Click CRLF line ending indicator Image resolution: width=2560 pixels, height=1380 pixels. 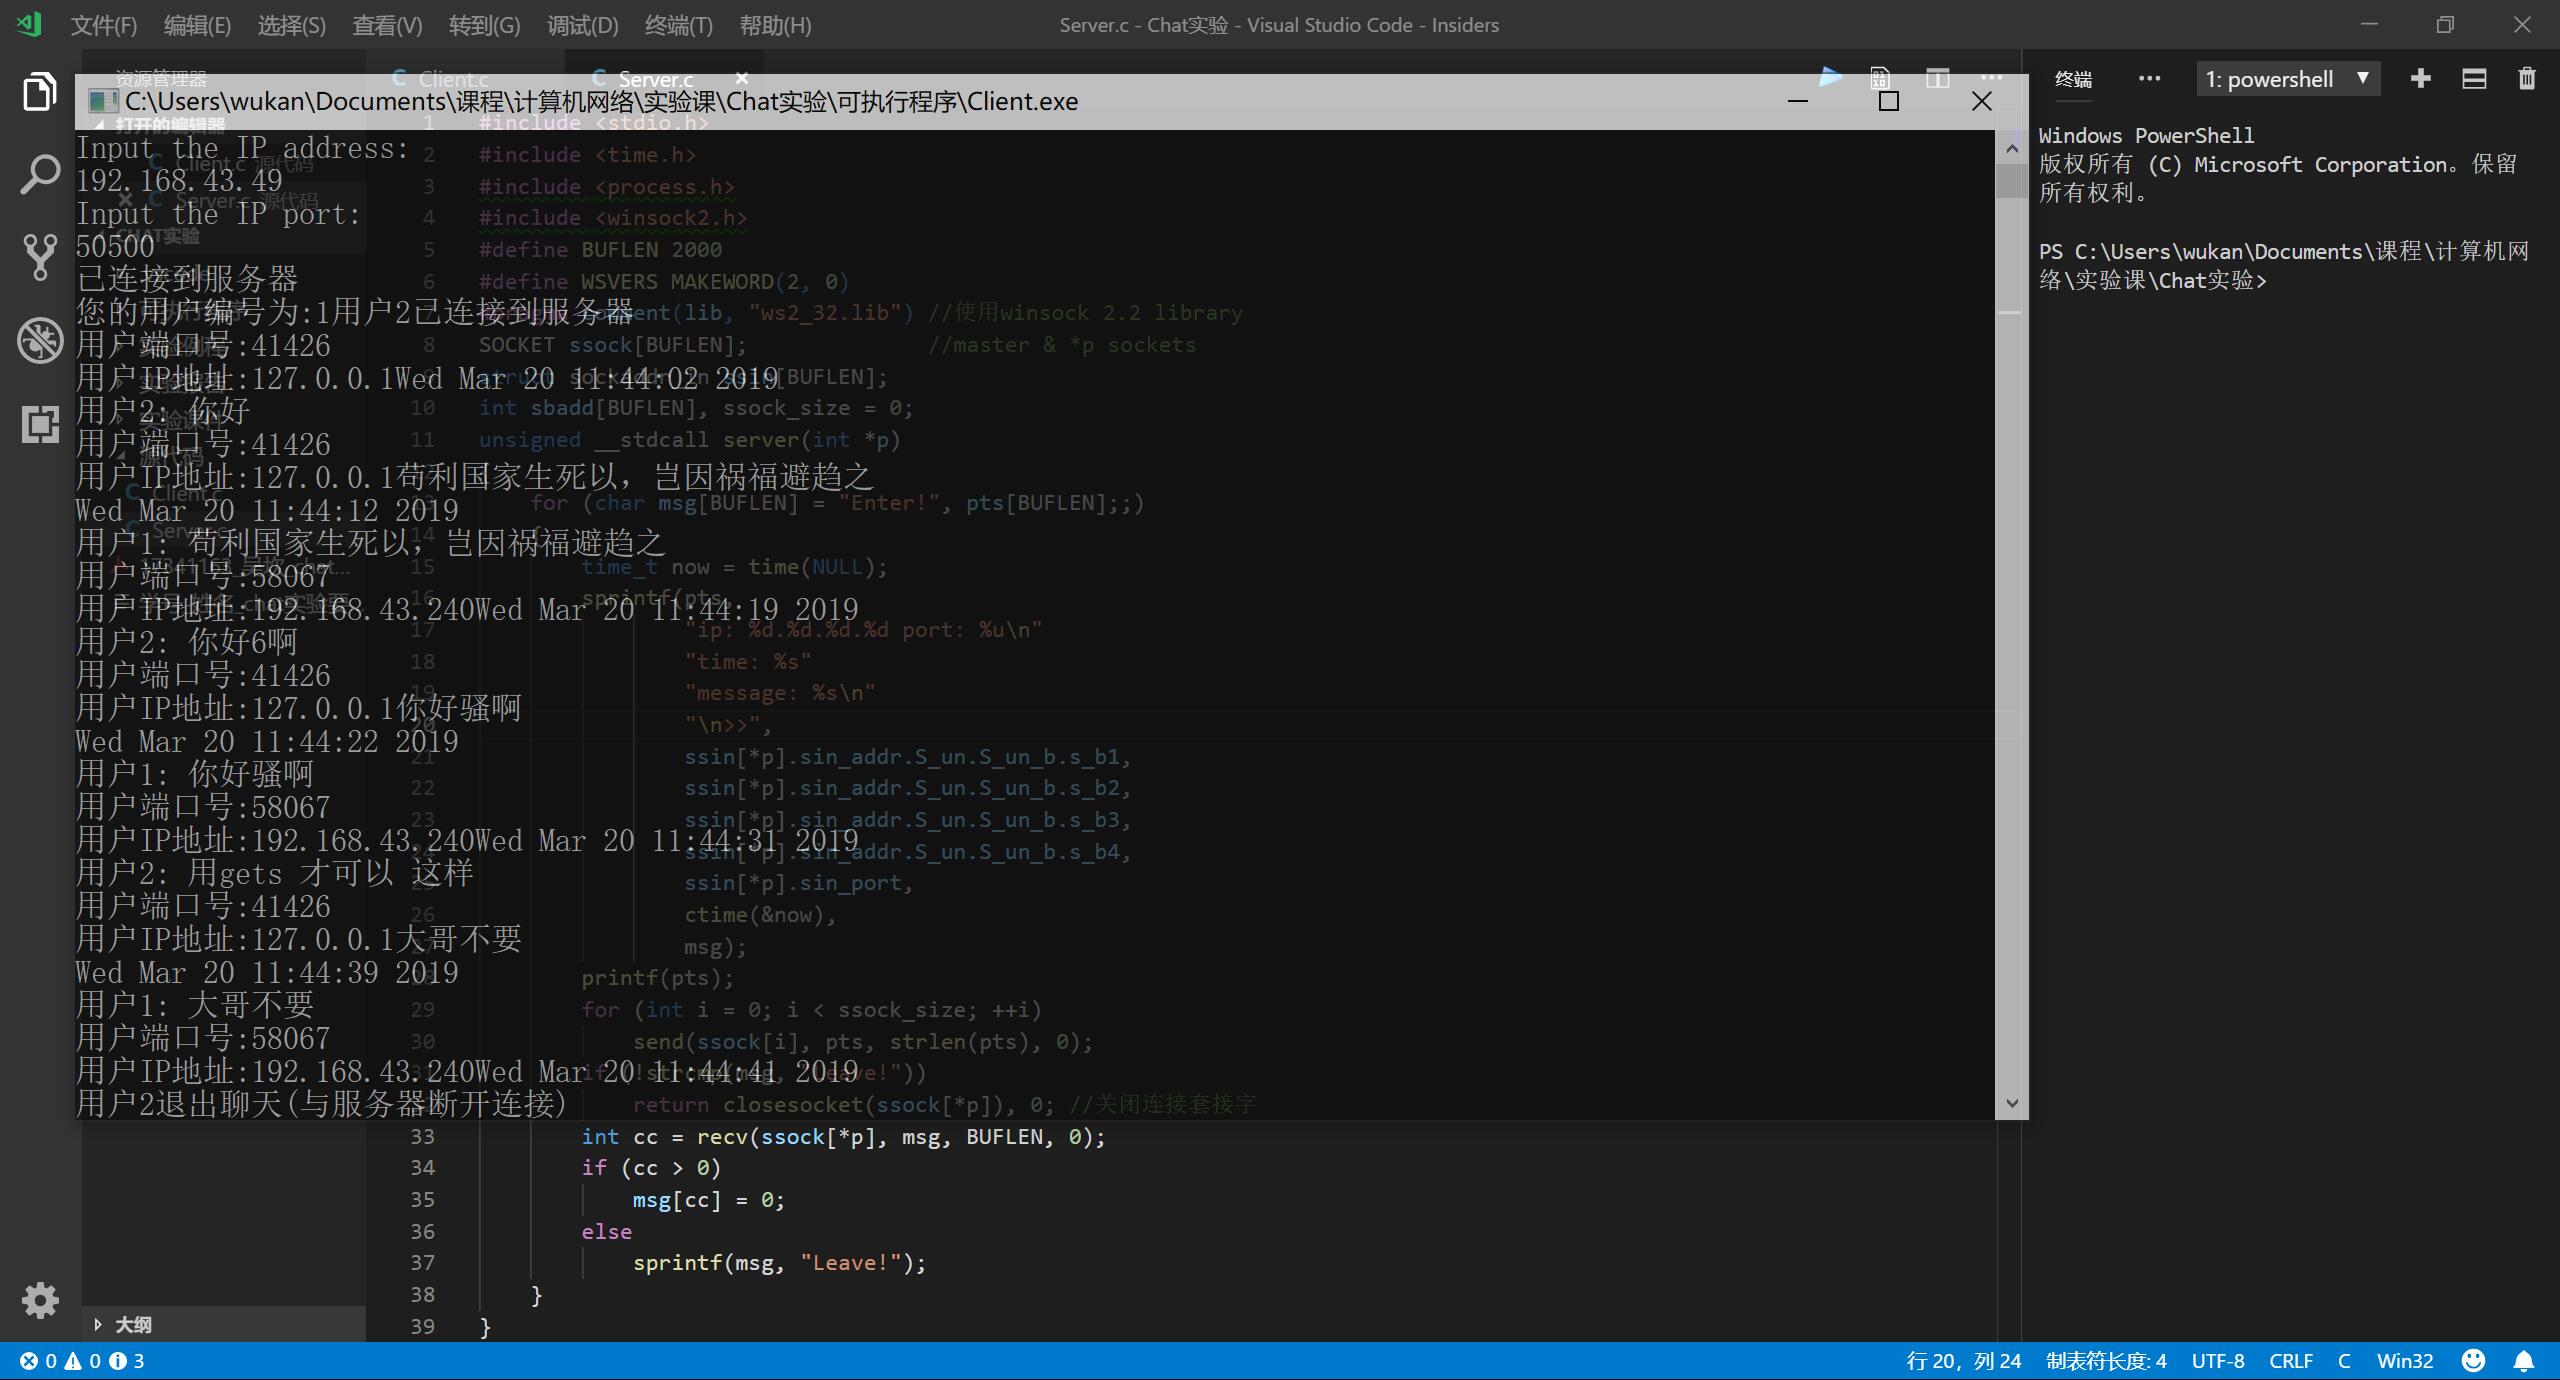(x=2290, y=1361)
